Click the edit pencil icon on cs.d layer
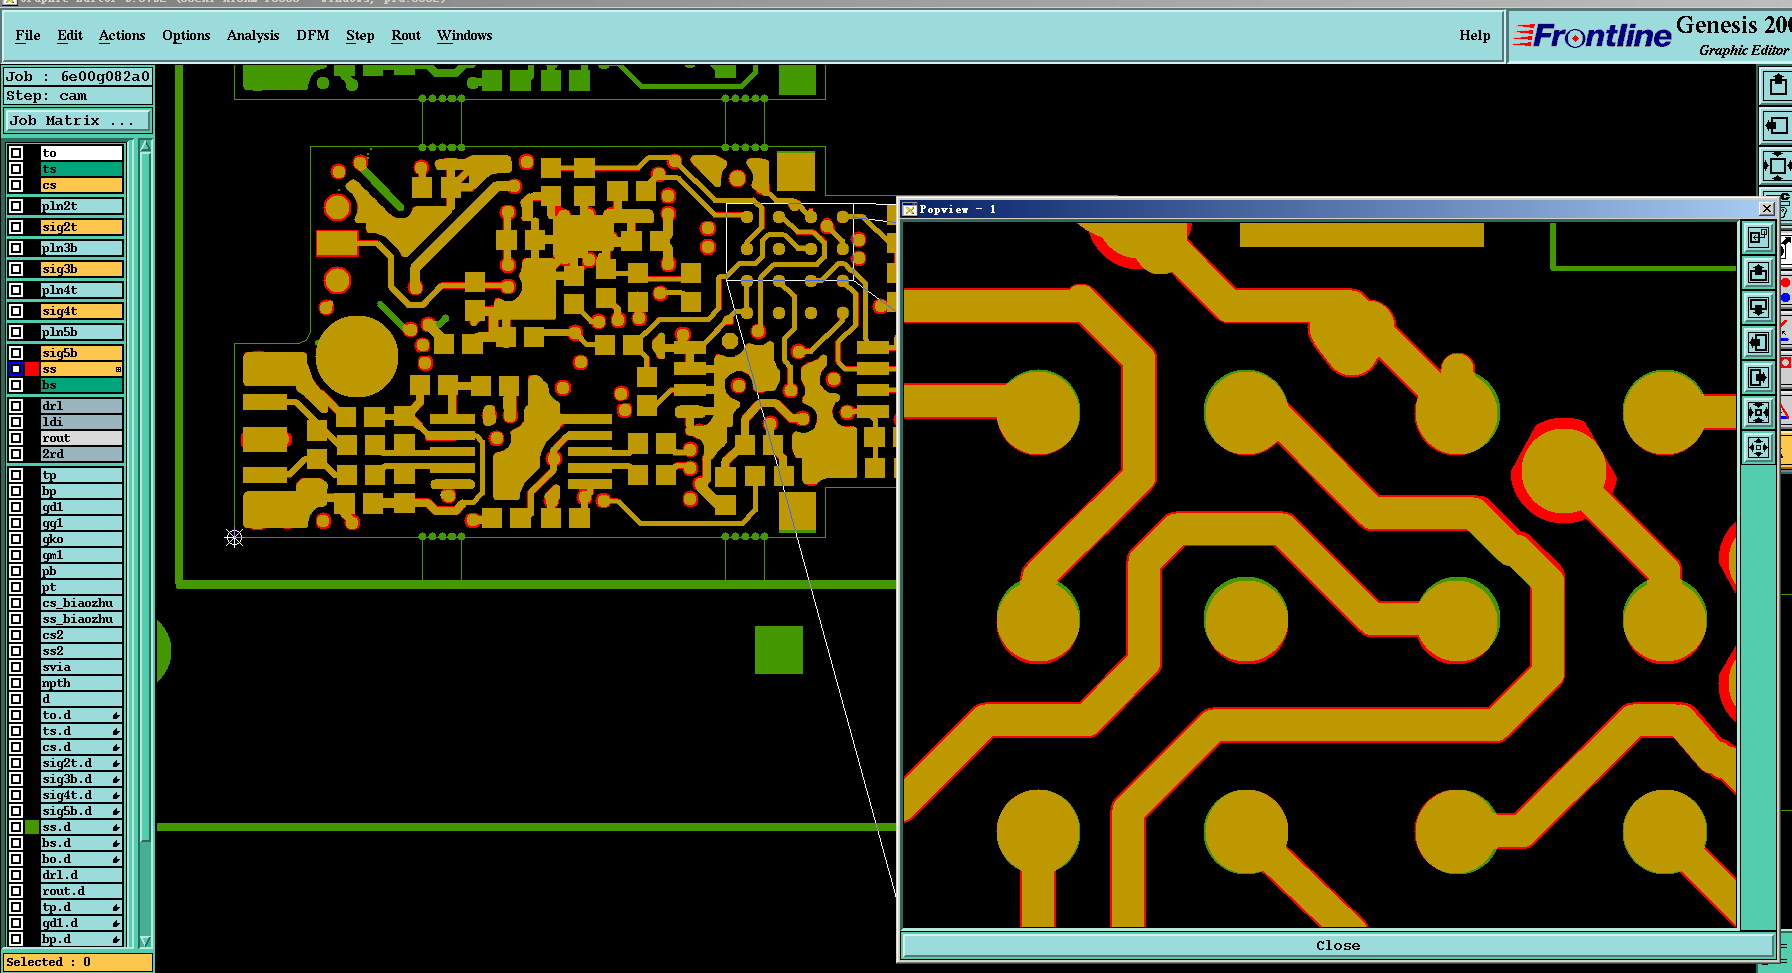The height and width of the screenshot is (973, 1792). pyautogui.click(x=116, y=747)
